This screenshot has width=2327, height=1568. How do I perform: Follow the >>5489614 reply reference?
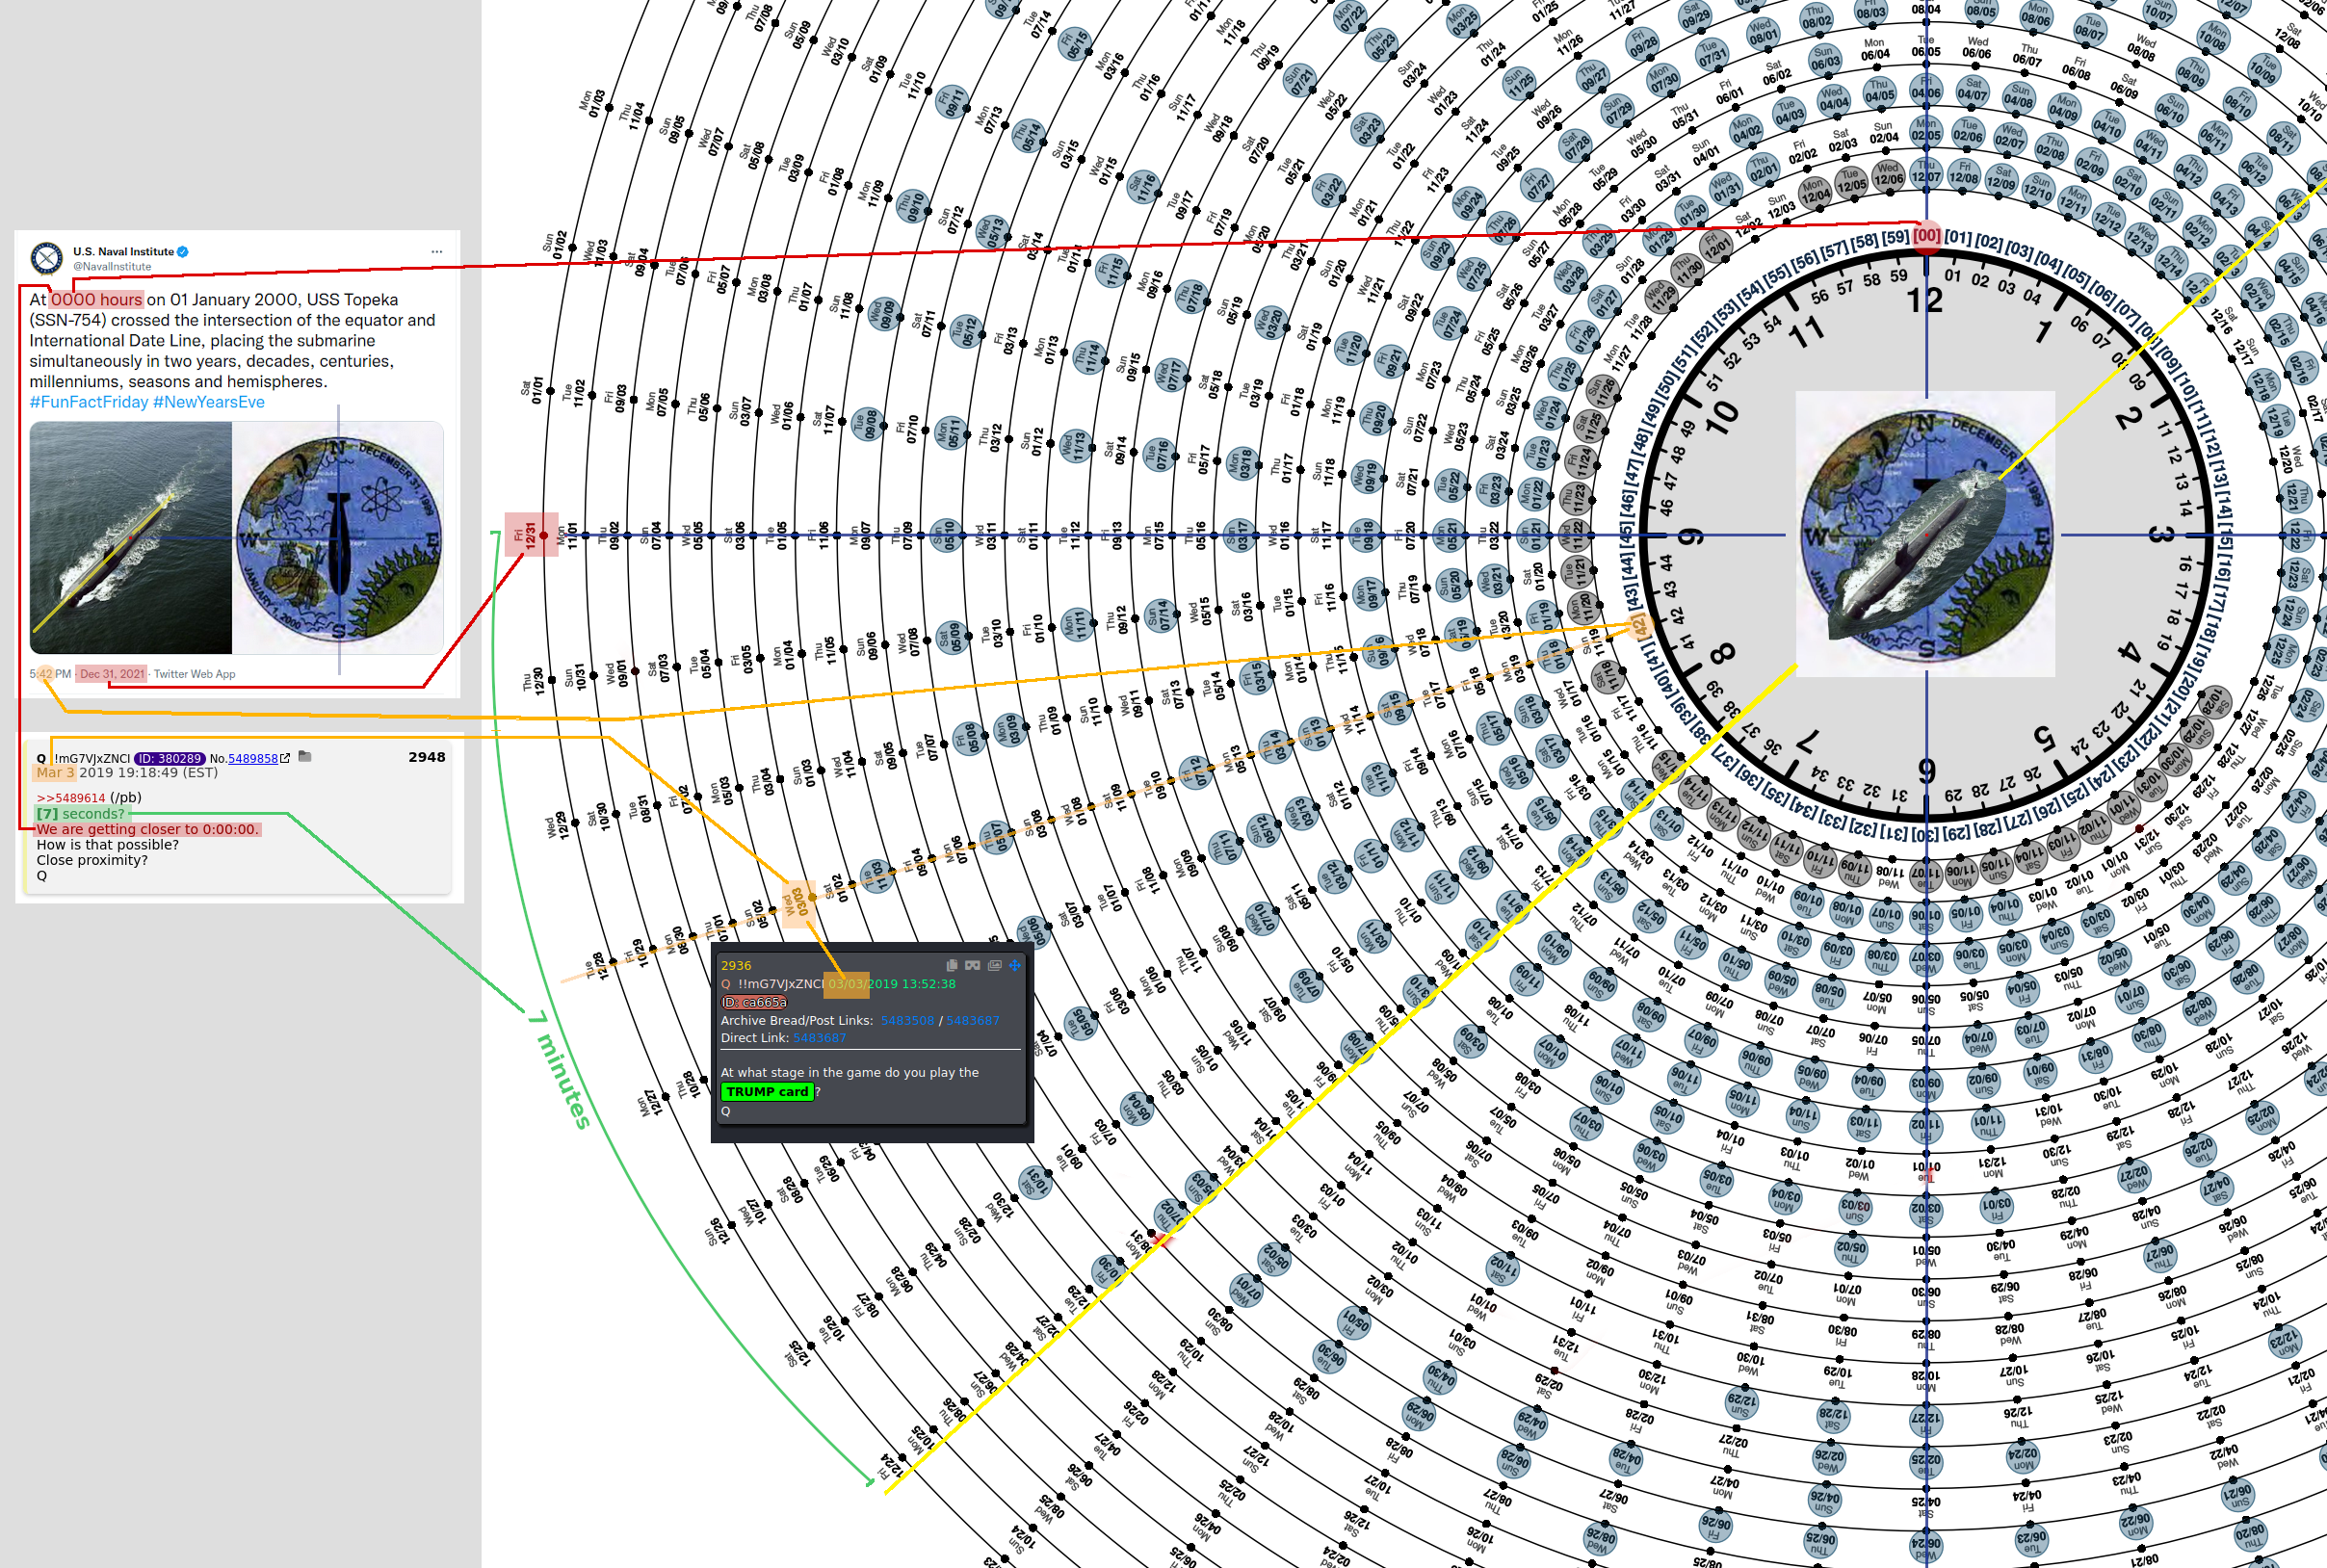[71, 798]
